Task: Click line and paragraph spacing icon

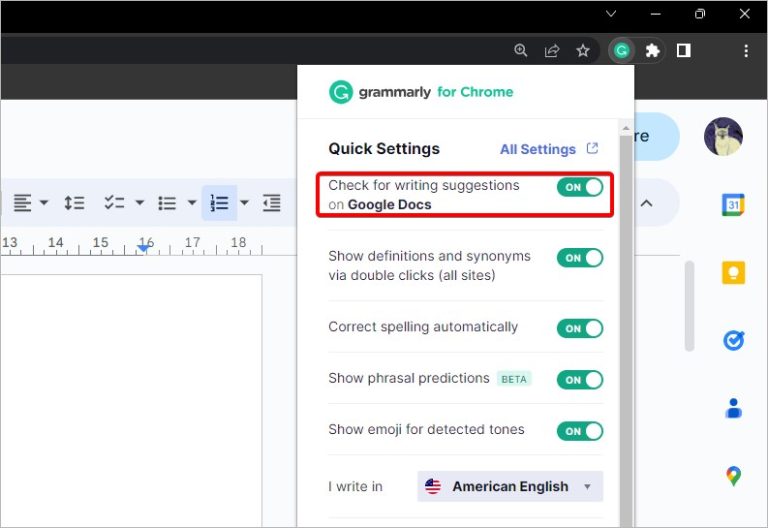Action: [x=74, y=202]
